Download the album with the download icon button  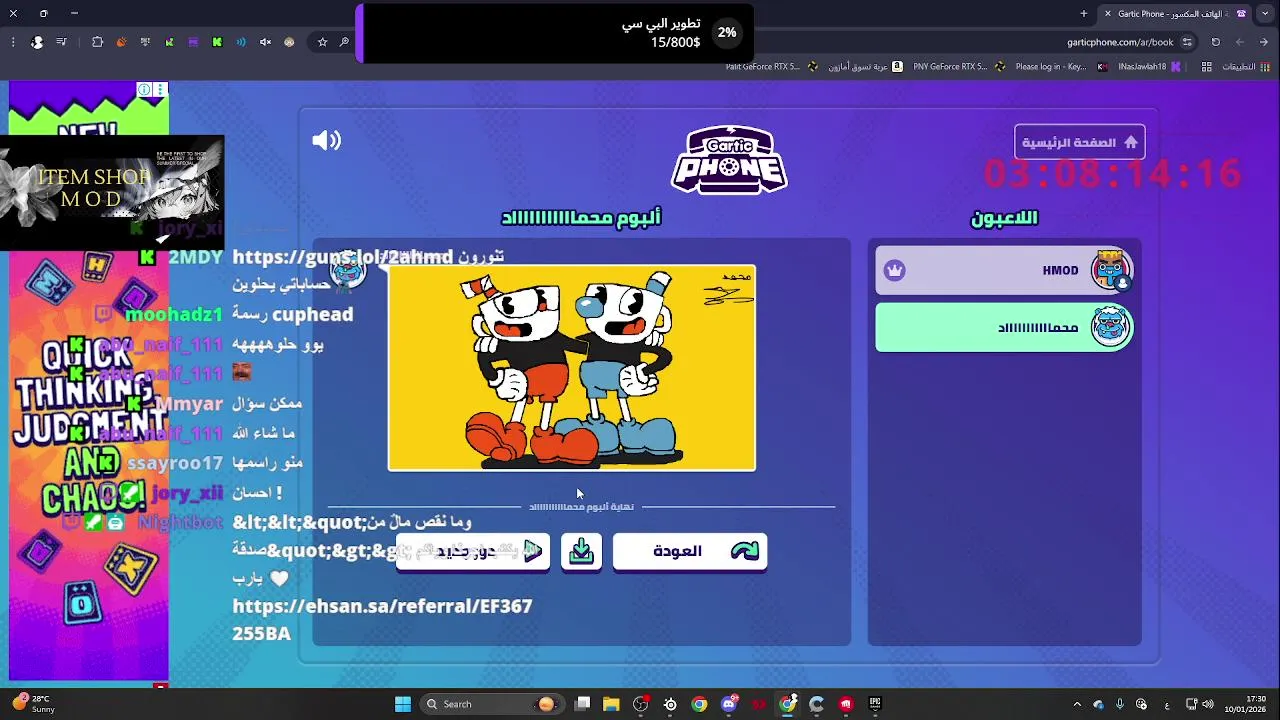click(x=581, y=551)
